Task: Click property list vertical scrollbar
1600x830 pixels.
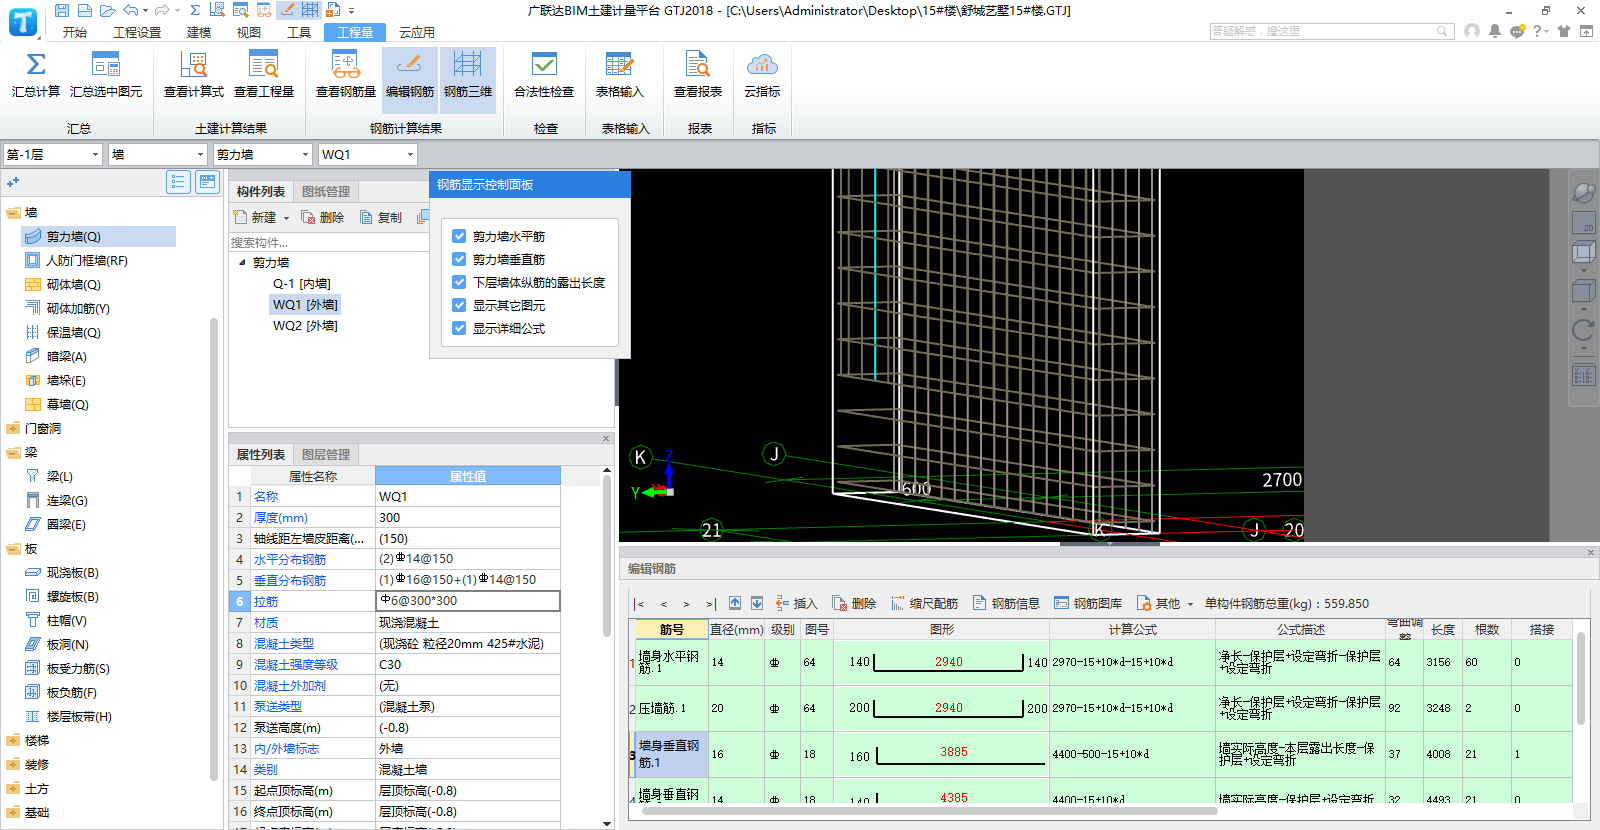Action: [607, 558]
